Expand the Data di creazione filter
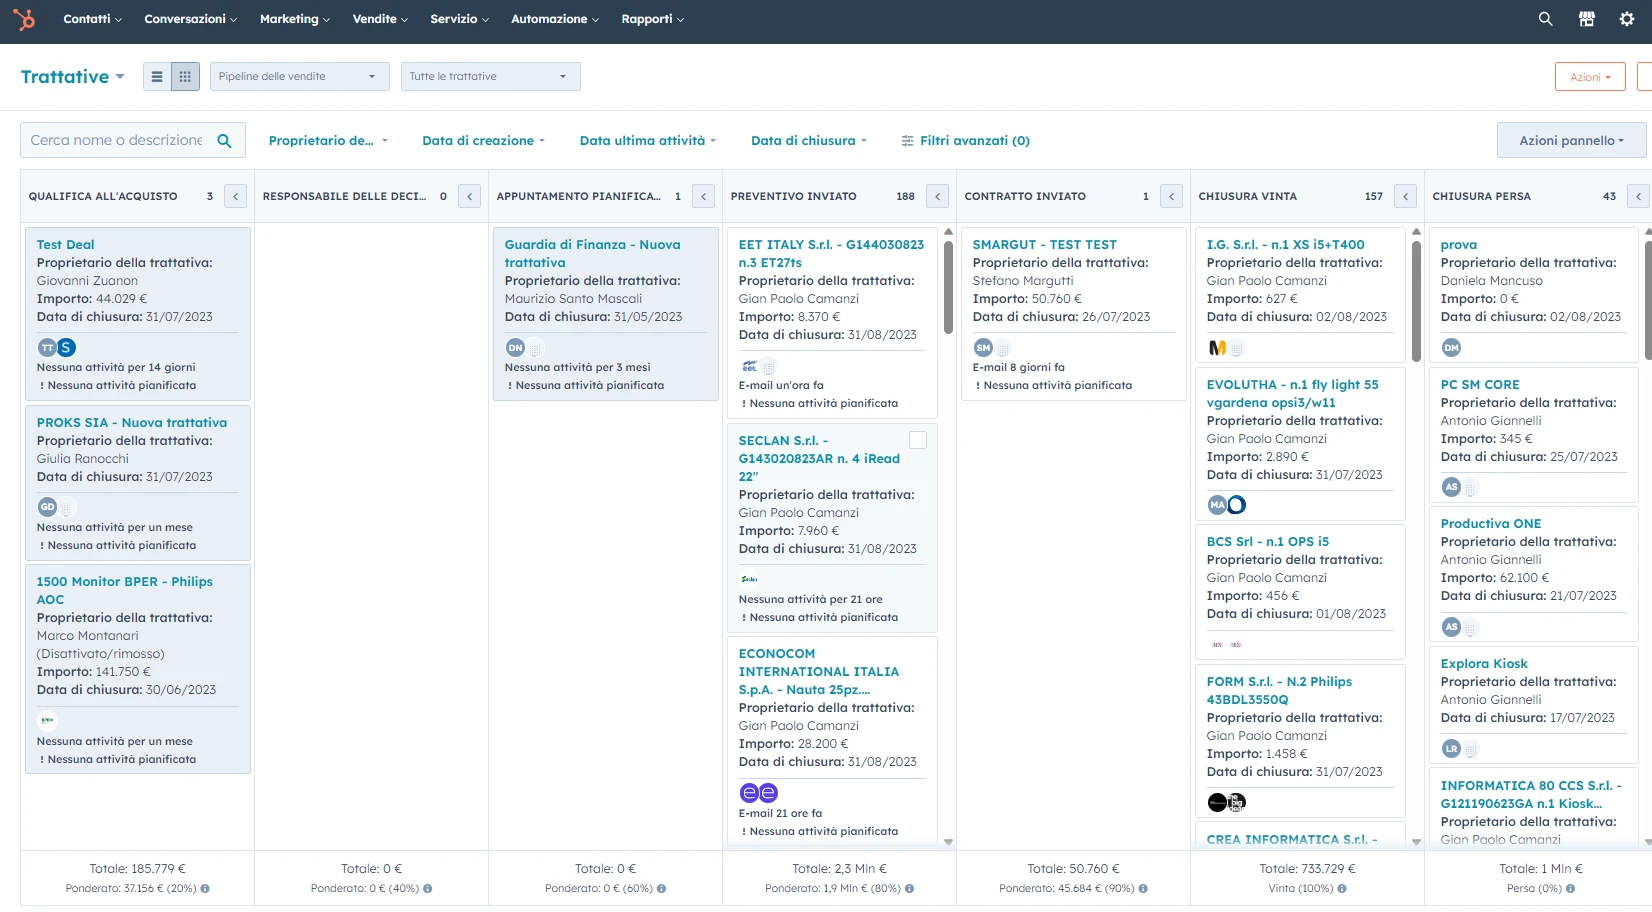Viewport: 1652px width, 912px height. coord(483,141)
